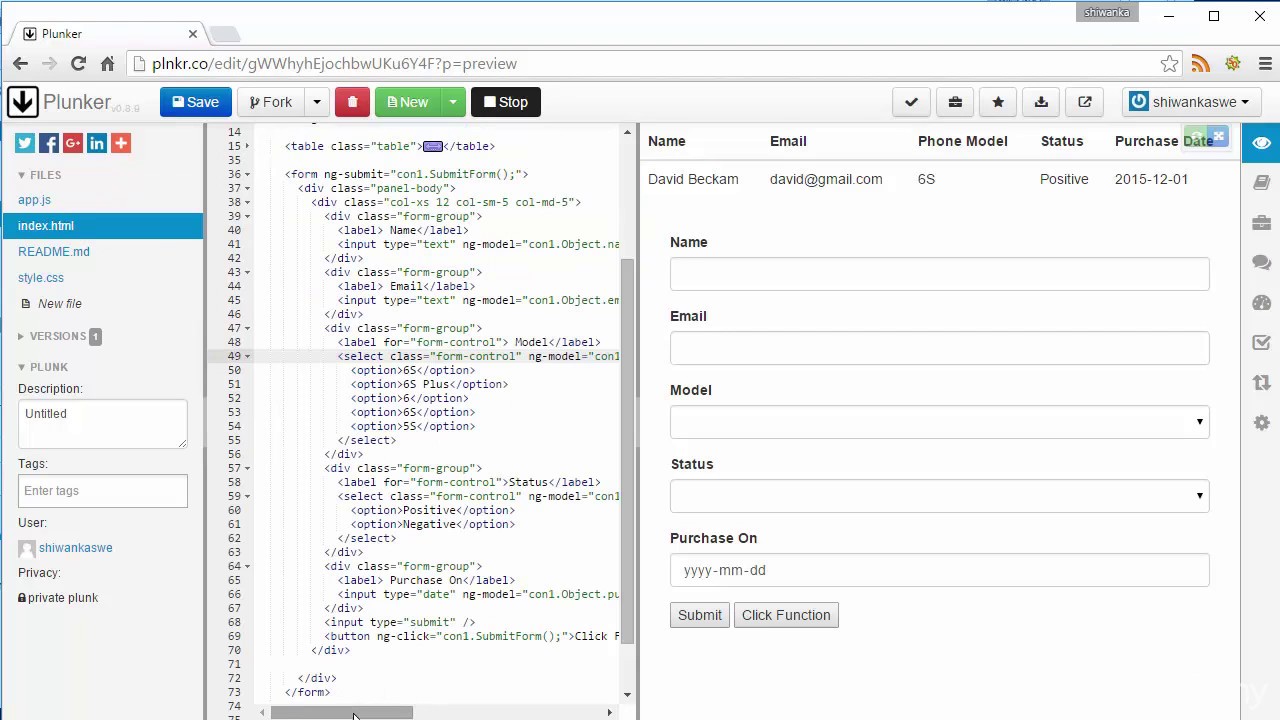Open the book icon in right sidebar

pyautogui.click(x=1261, y=183)
